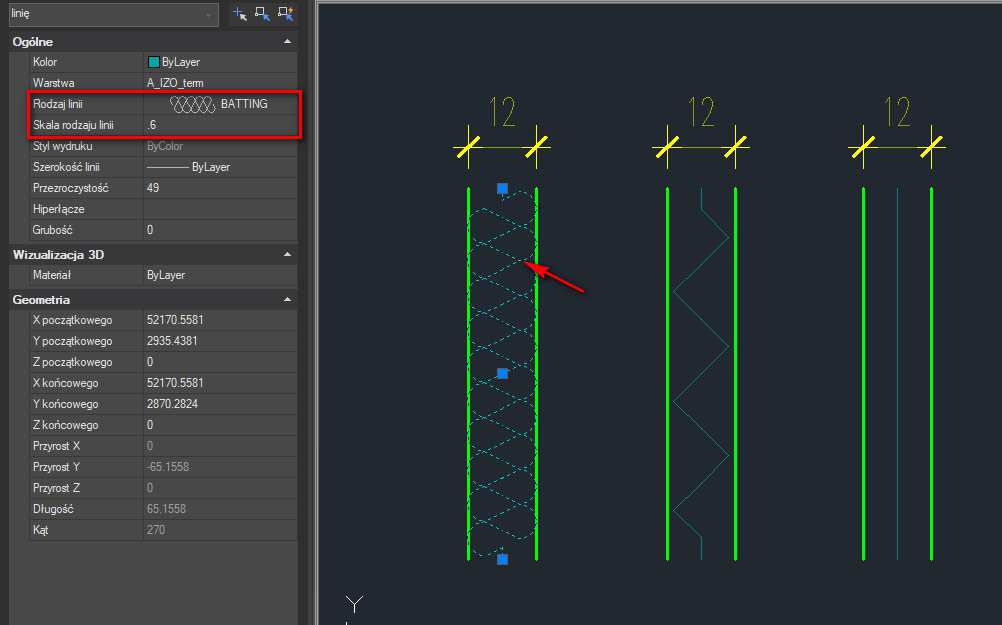Open the object type dropdown showing 'linię'
The image size is (1002, 625).
pyautogui.click(x=110, y=14)
